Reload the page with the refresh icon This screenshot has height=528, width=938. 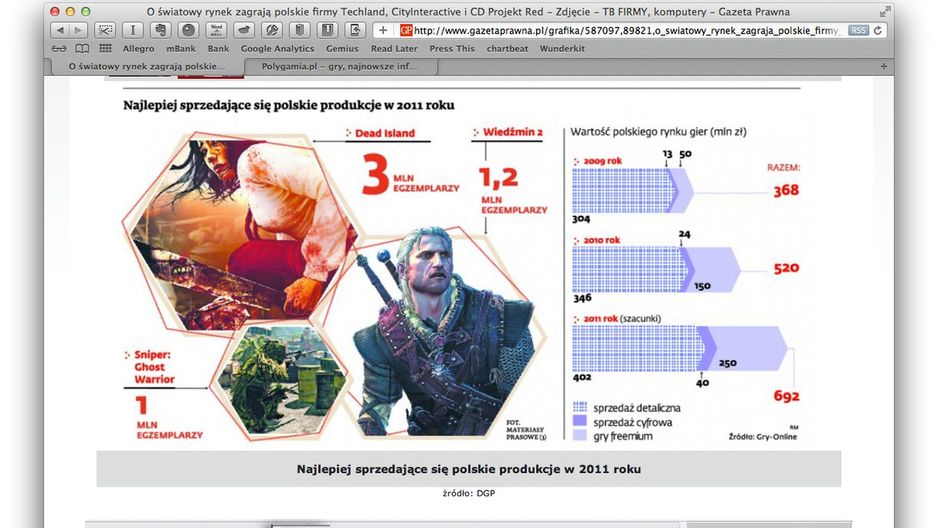coord(878,30)
